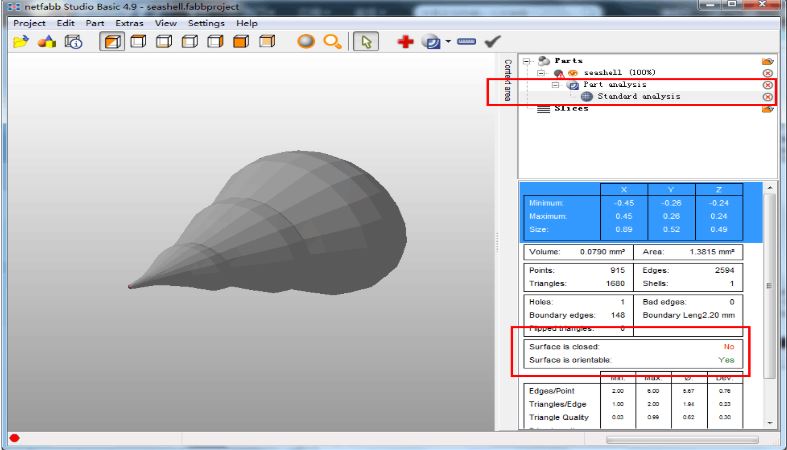Image resolution: width=787 pixels, height=450 pixels.
Task: Remove Standard analysis with red X
Action: pyautogui.click(x=767, y=97)
